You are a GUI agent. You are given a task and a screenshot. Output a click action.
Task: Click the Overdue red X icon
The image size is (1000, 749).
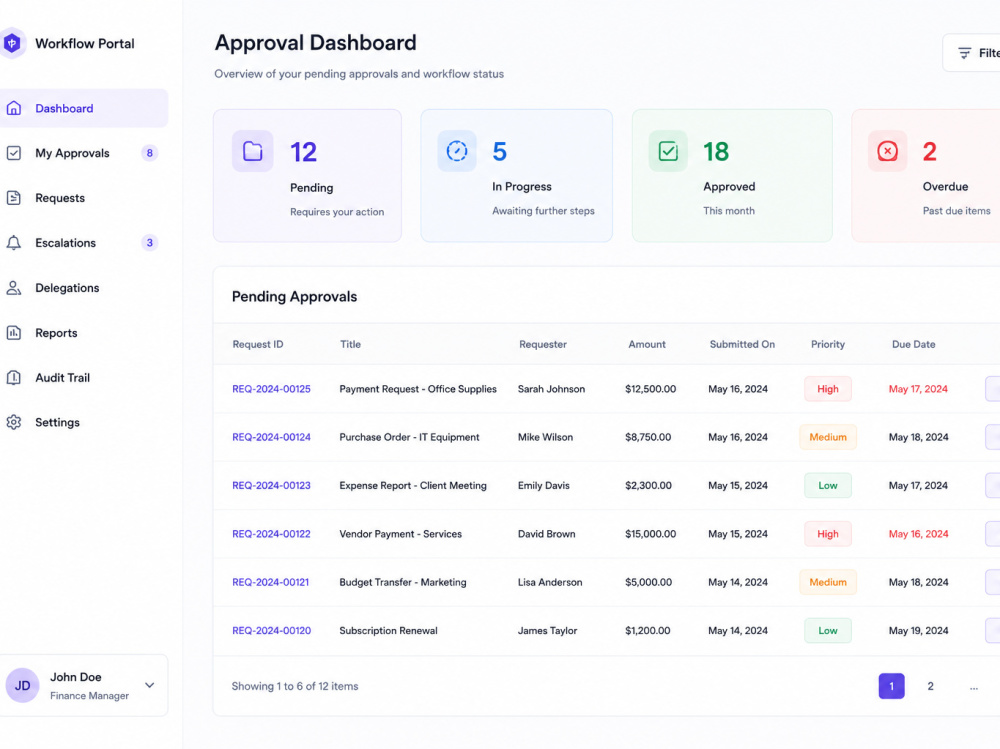coord(887,151)
